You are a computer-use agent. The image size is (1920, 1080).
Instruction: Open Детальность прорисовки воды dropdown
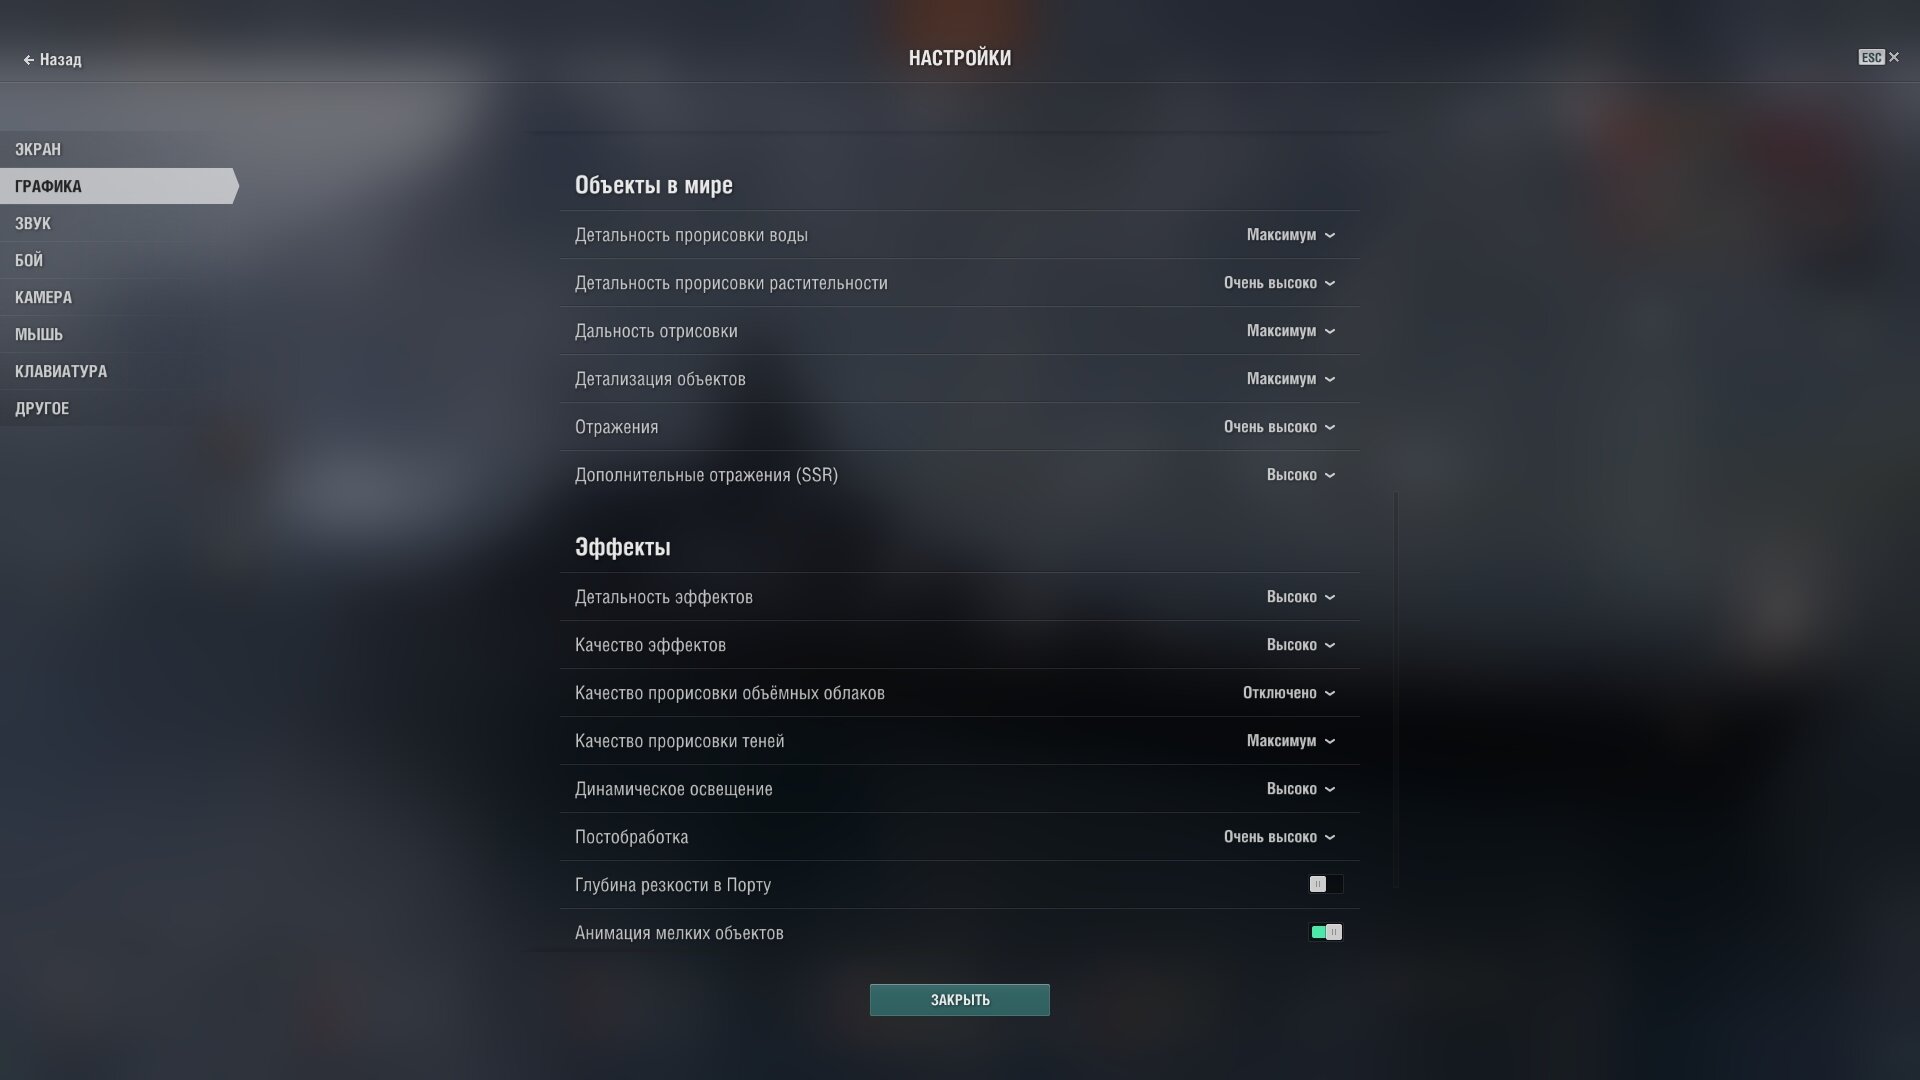(x=1290, y=235)
